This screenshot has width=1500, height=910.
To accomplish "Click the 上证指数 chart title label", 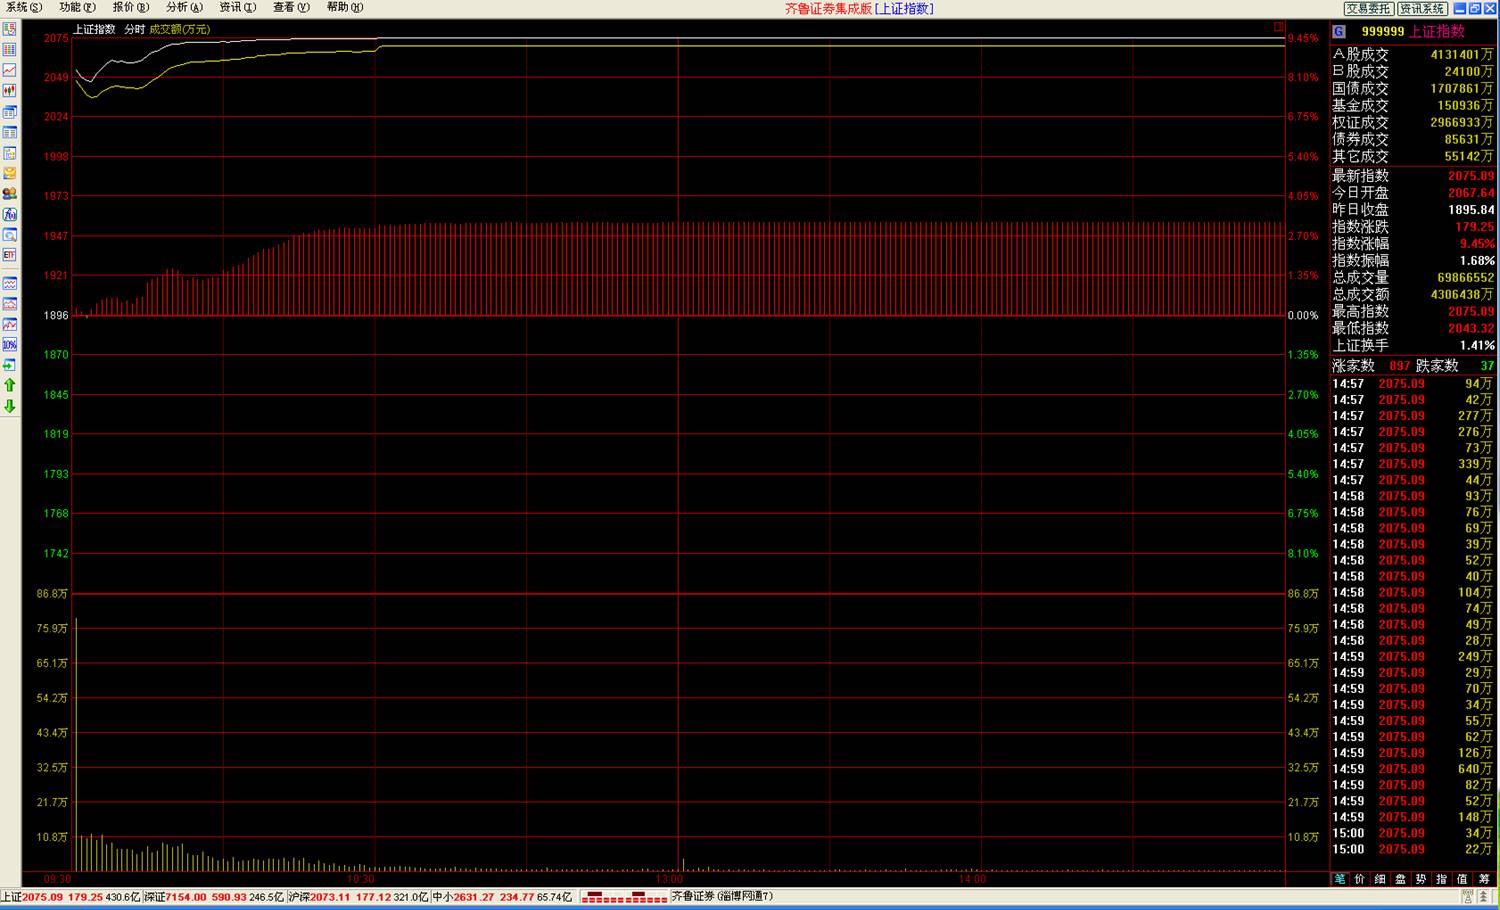I will click(94, 29).
